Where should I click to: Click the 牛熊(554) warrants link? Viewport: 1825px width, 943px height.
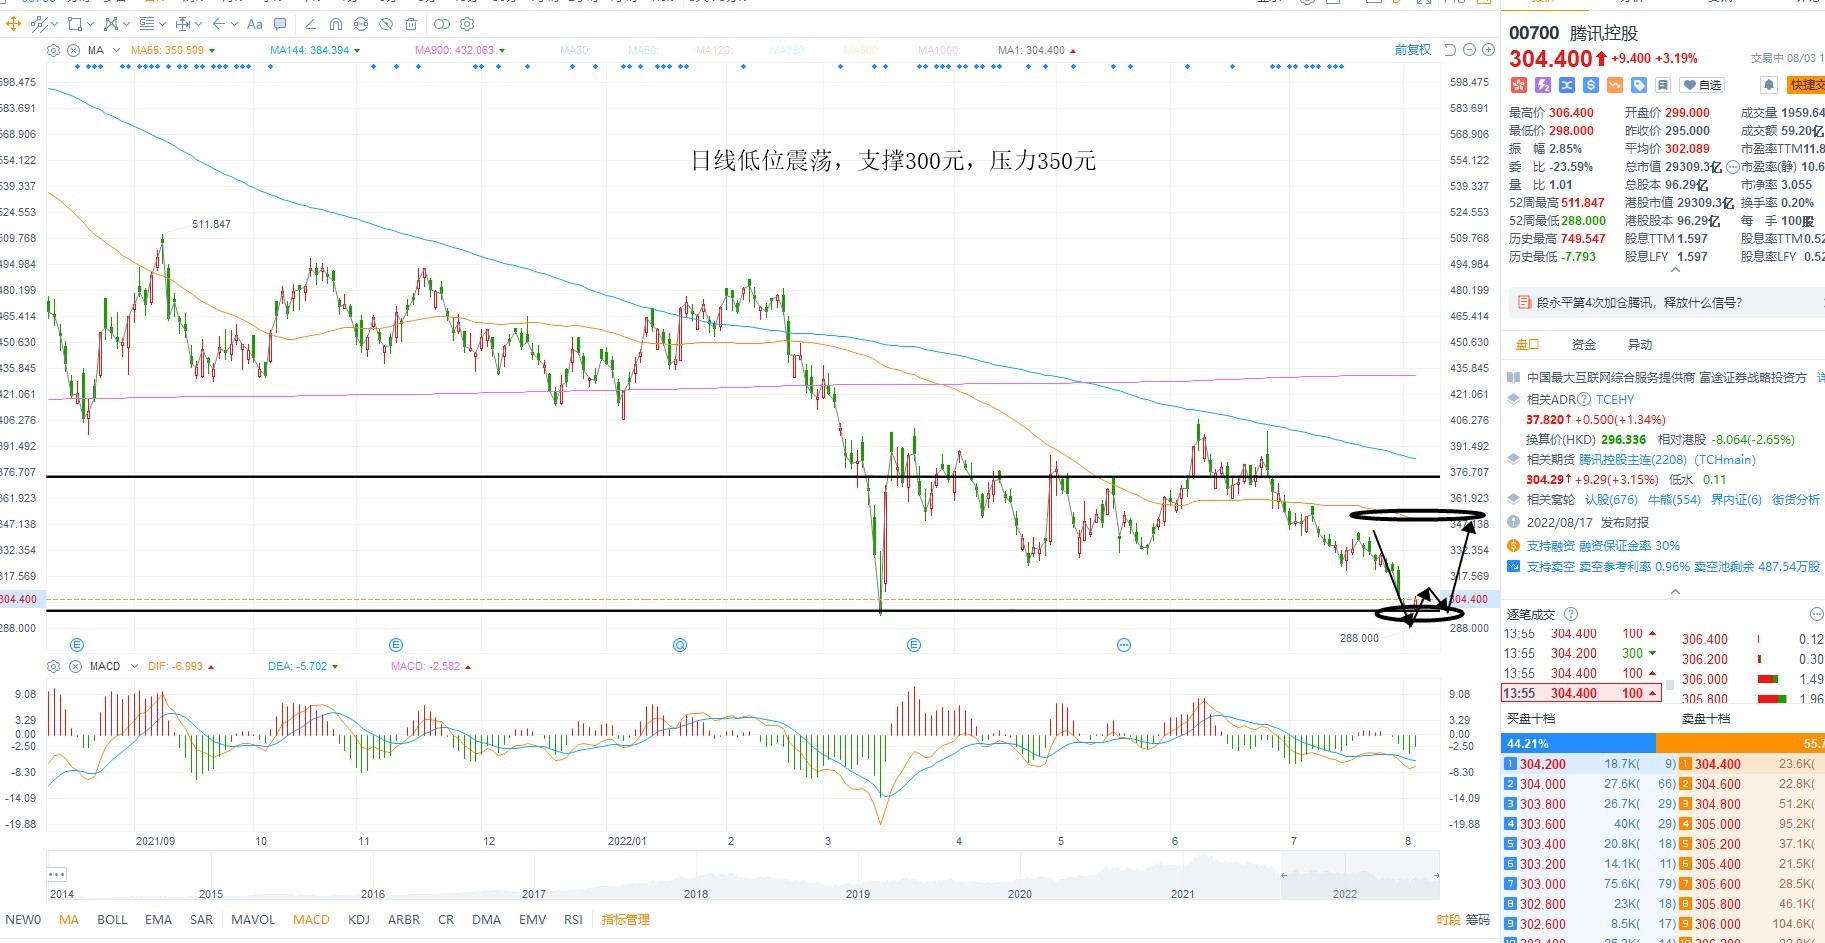pyautogui.click(x=1674, y=500)
